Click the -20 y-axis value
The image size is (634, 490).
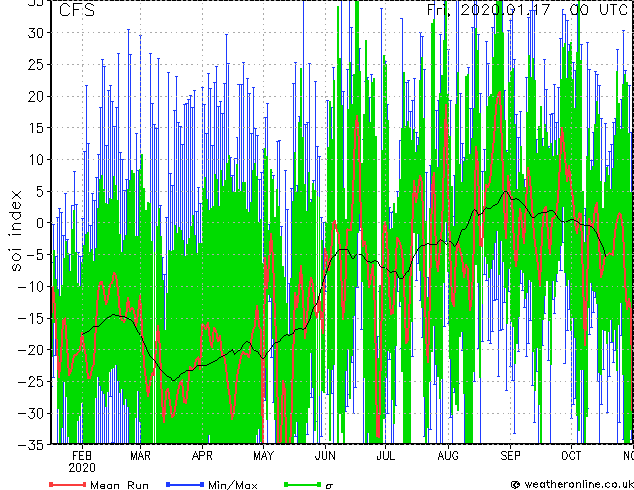coord(31,350)
